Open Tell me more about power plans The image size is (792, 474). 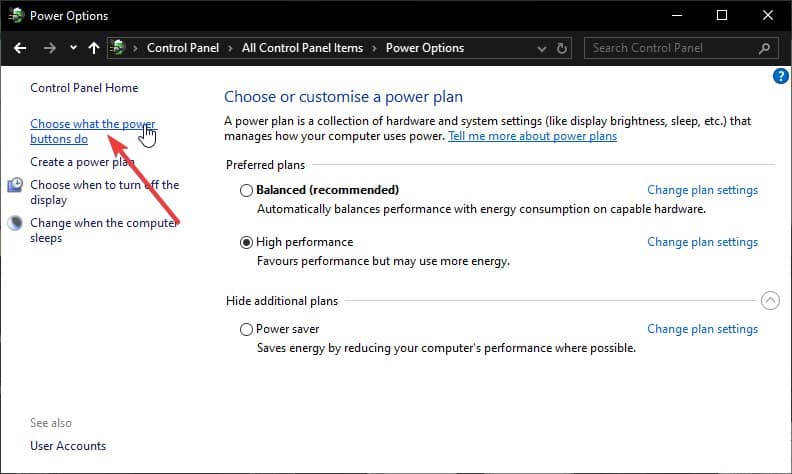(532, 136)
